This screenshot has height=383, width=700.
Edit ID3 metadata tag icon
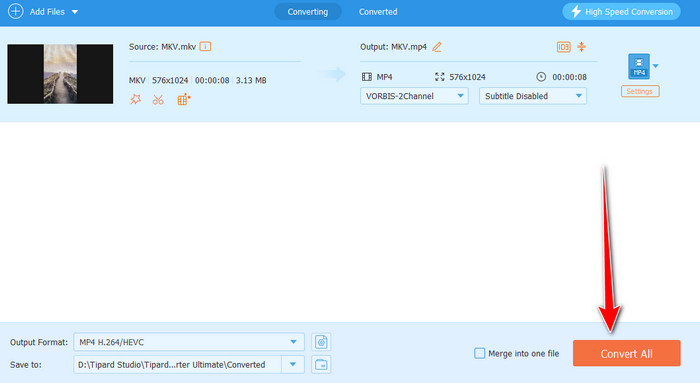pos(563,47)
